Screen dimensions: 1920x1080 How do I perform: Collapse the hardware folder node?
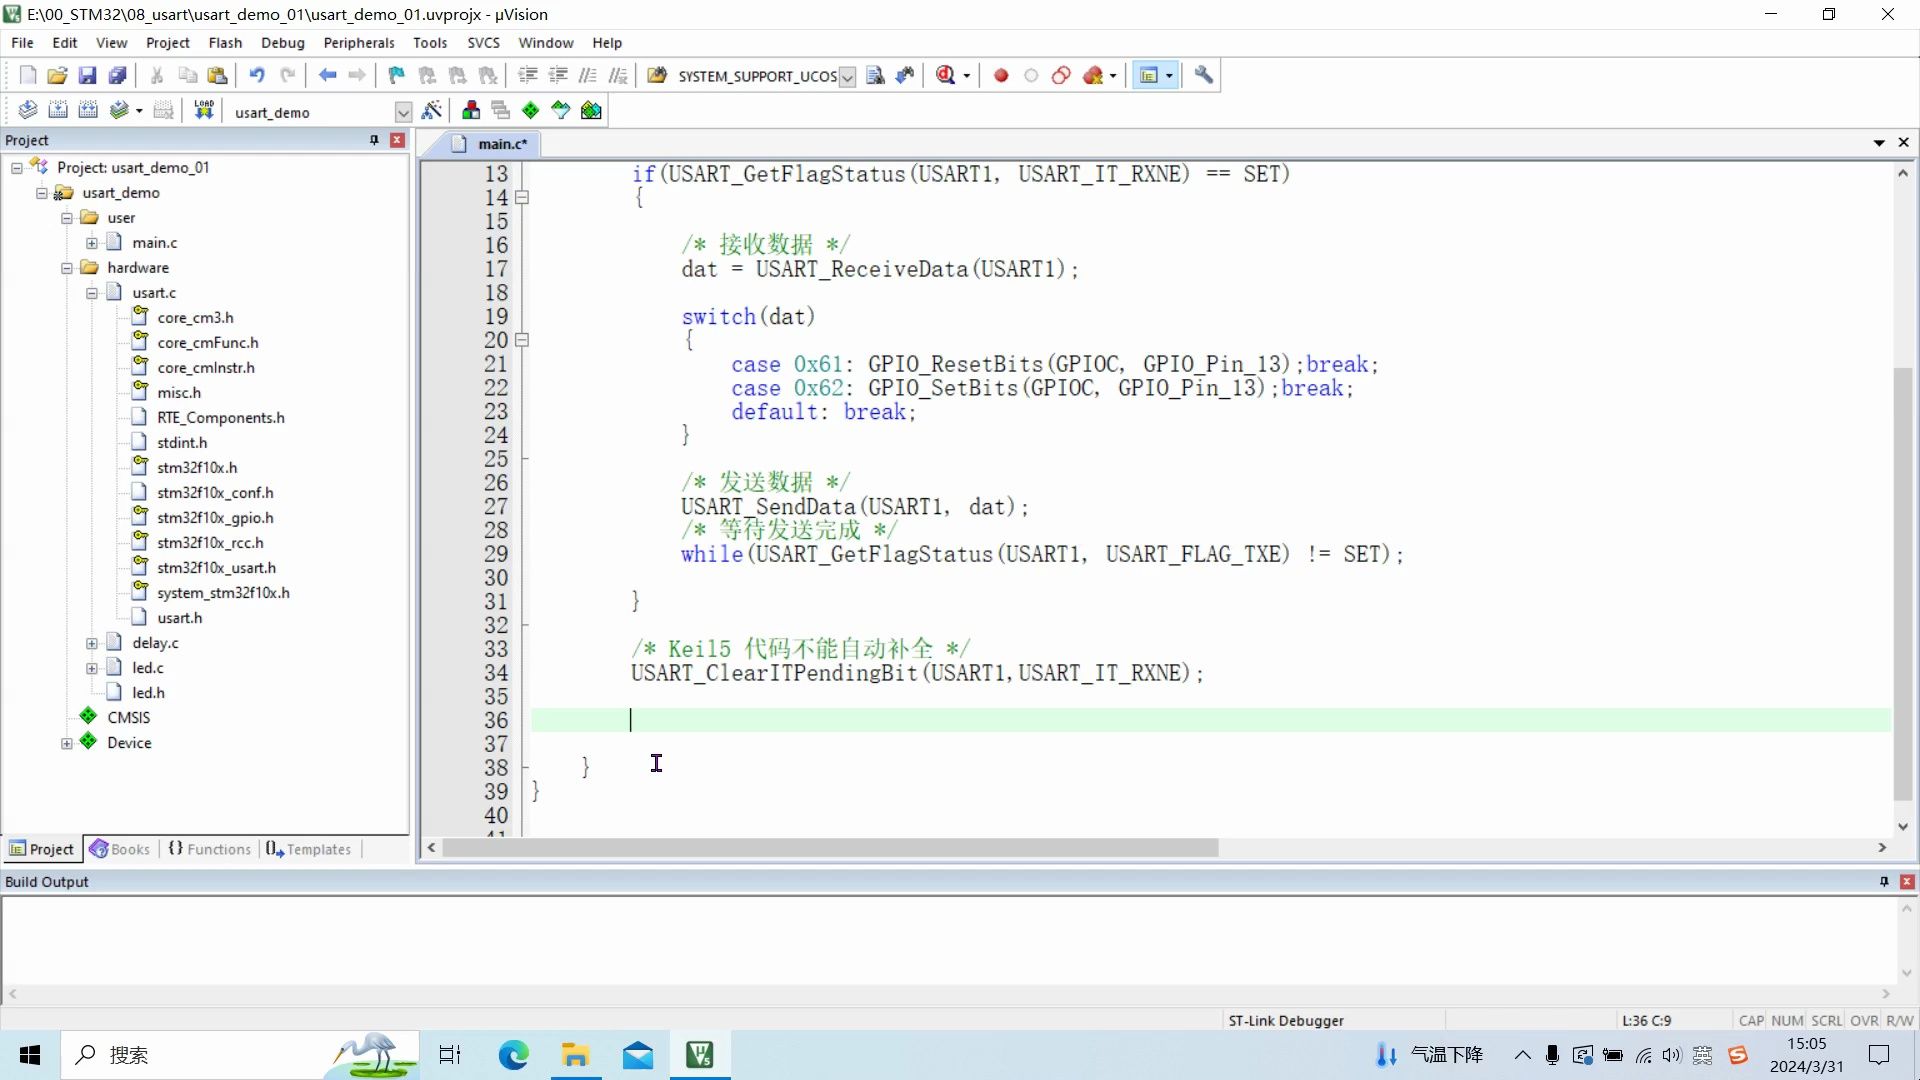67,268
